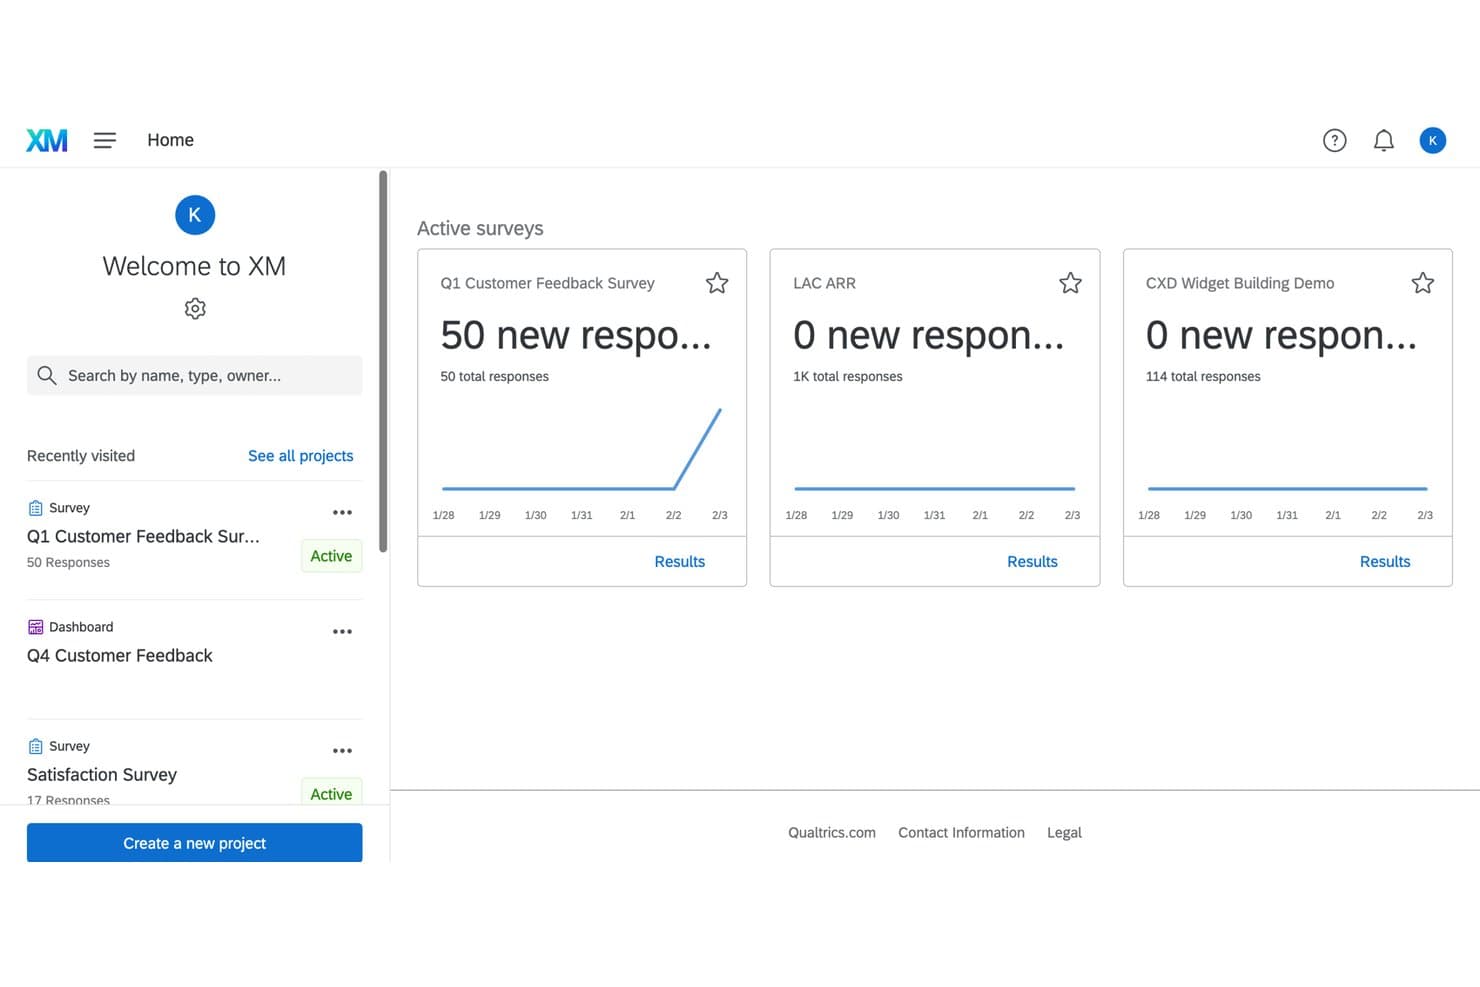Open Results for CXD Widget Building Demo

point(1384,562)
